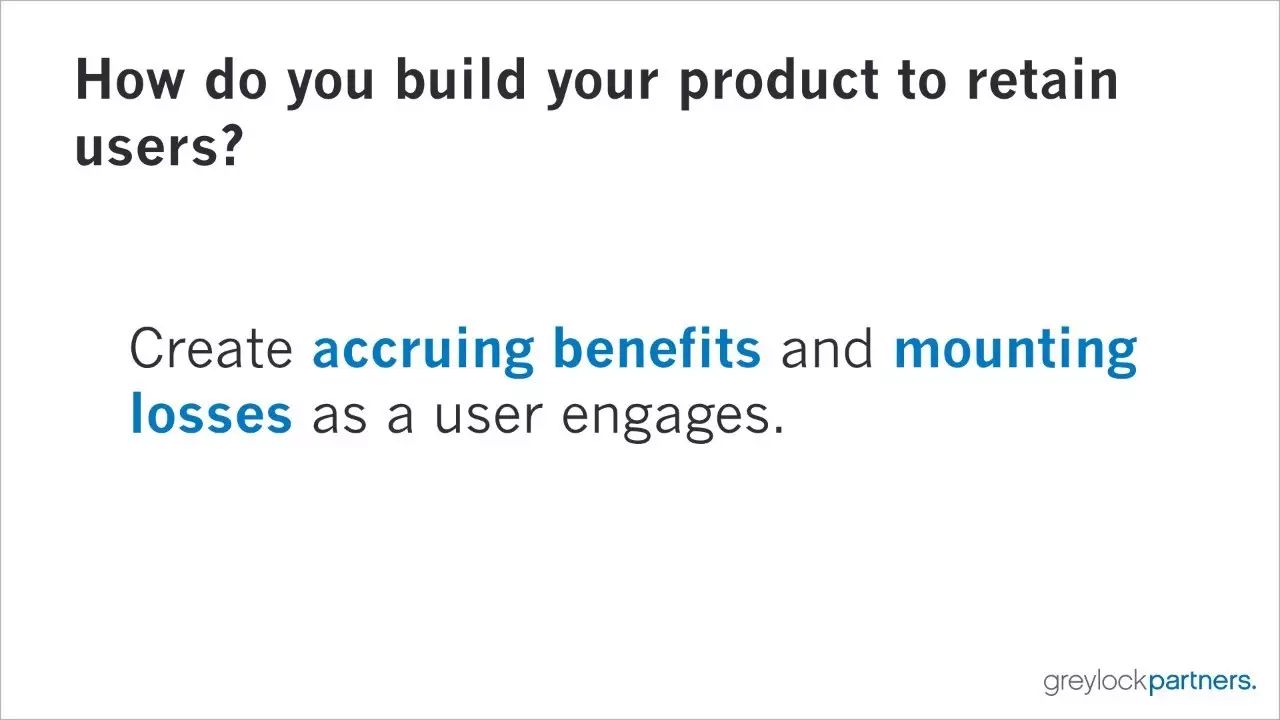Click "users?" on the heading's second line

click(x=159, y=146)
